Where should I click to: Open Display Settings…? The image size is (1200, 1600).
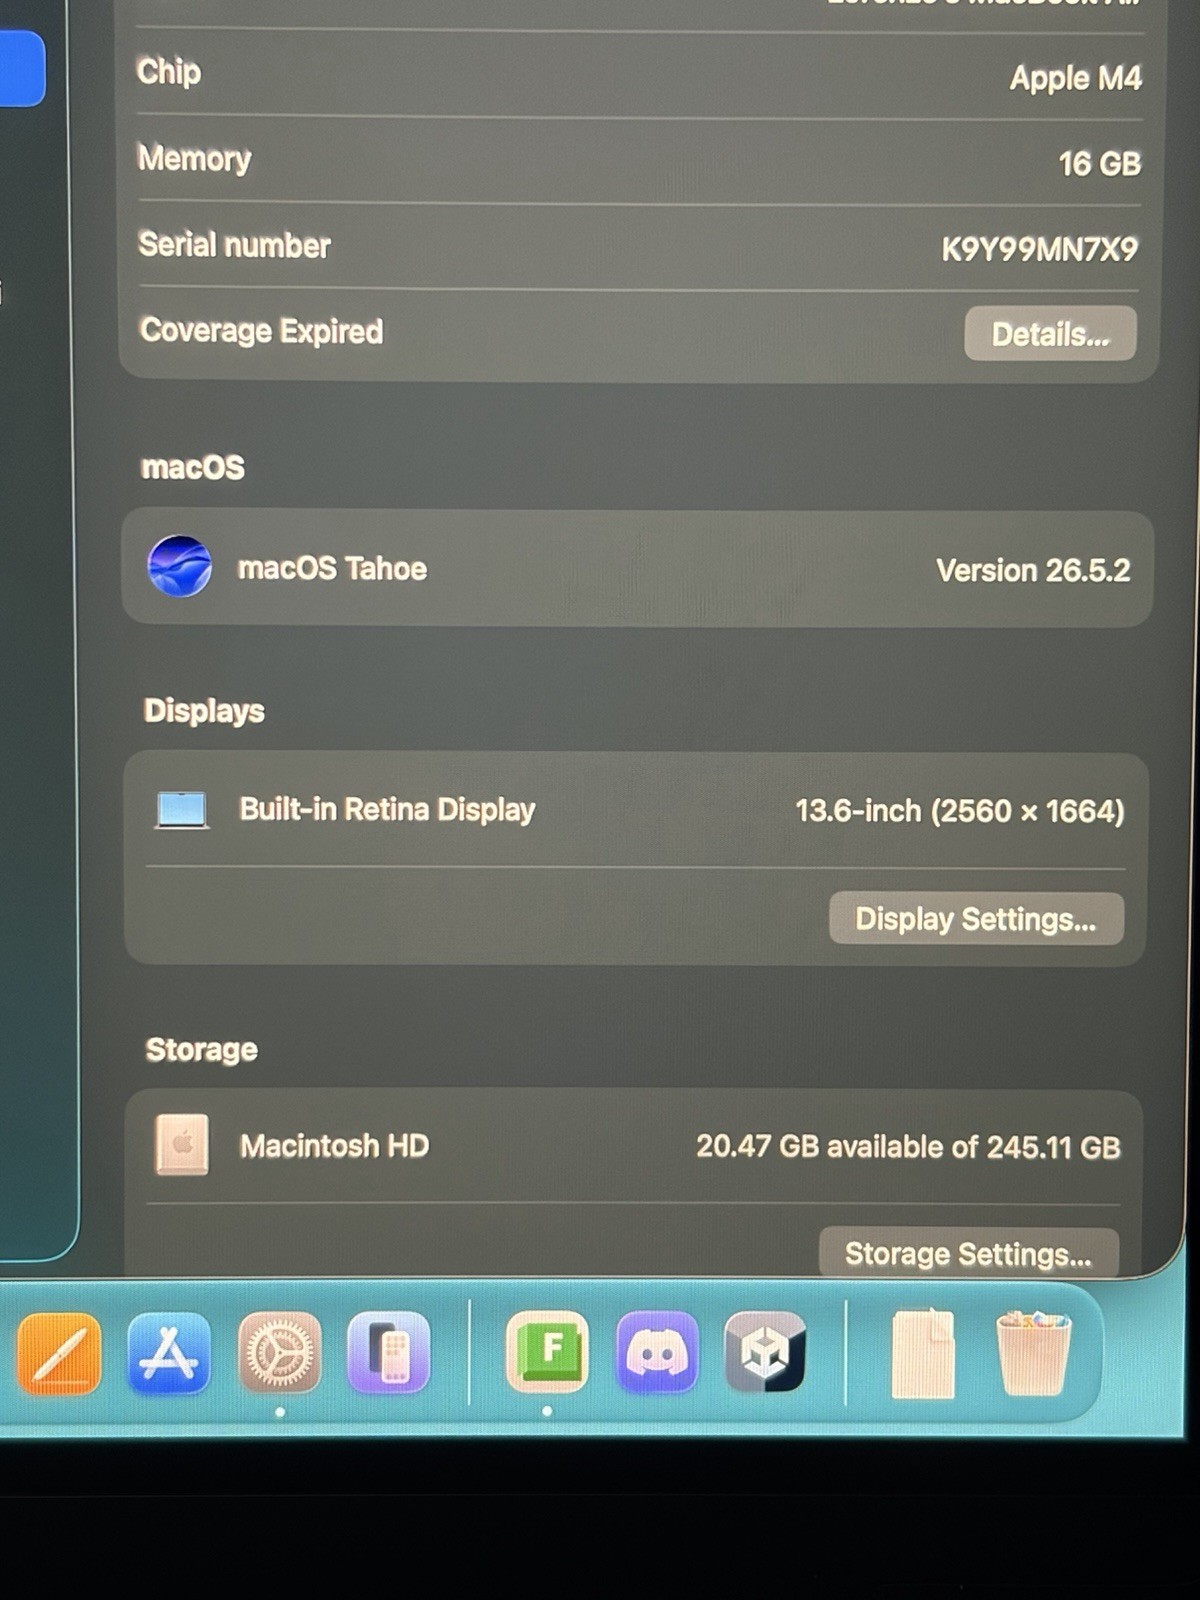tap(976, 918)
